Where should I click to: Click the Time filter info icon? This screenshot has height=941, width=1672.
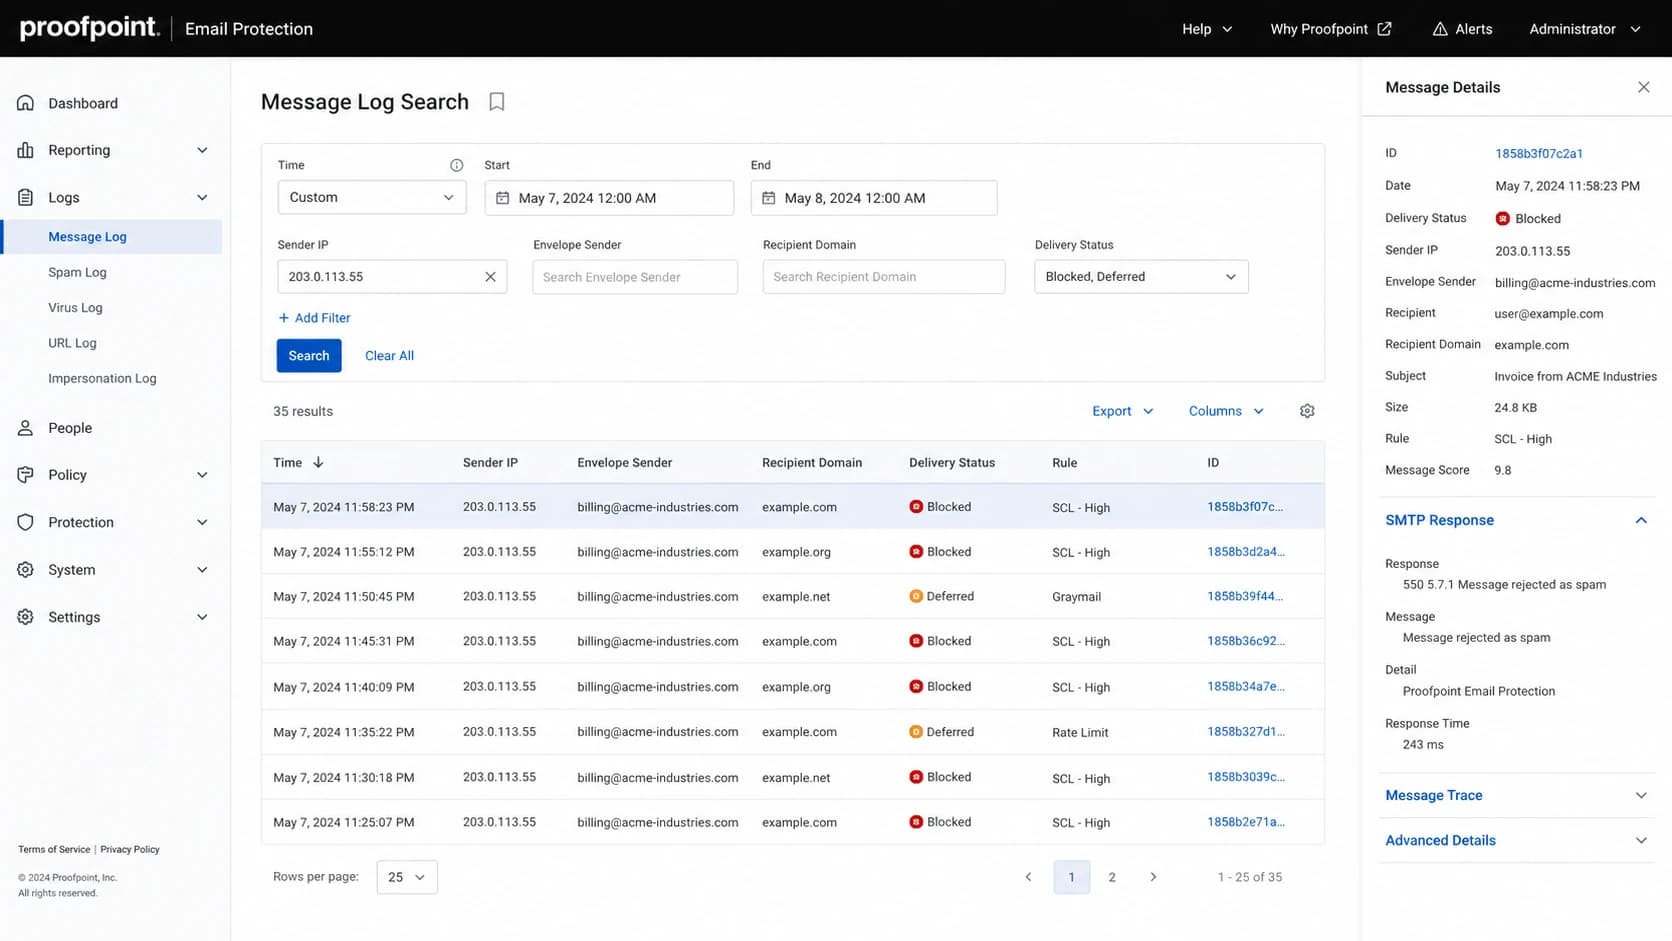(x=457, y=165)
